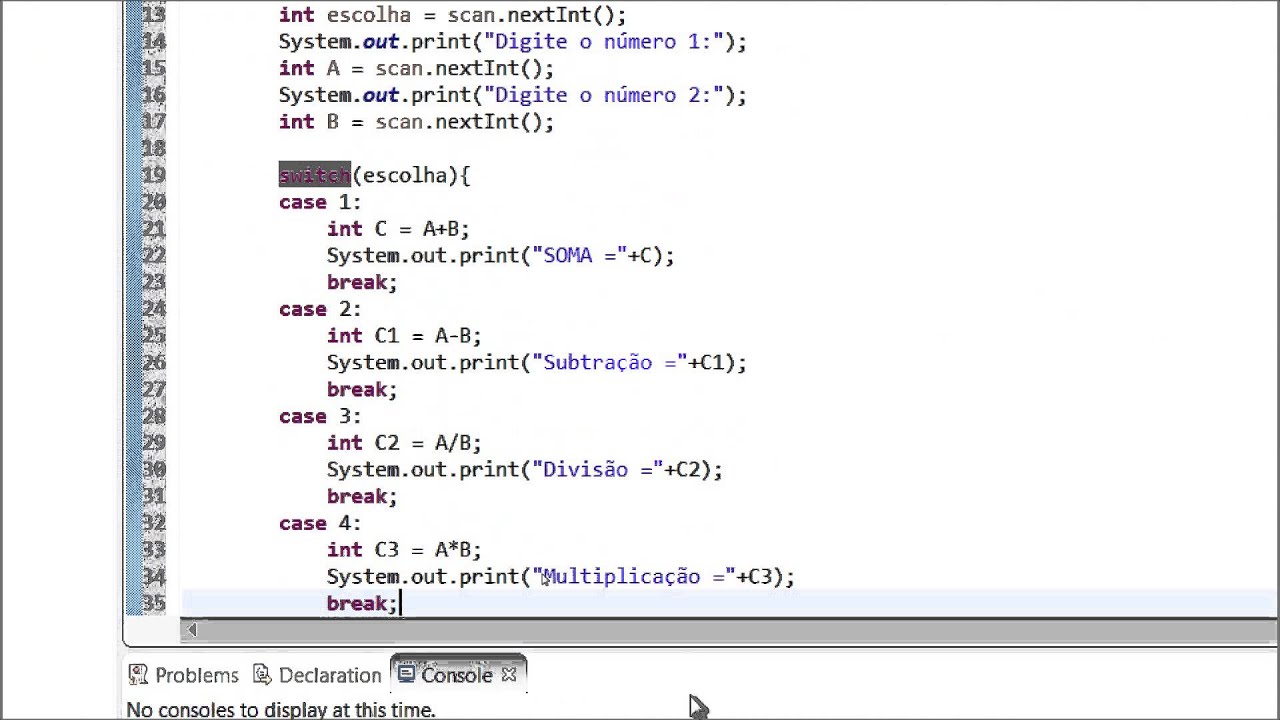Image resolution: width=1280 pixels, height=720 pixels.
Task: Click on the "case 3:" line
Action: [320, 417]
